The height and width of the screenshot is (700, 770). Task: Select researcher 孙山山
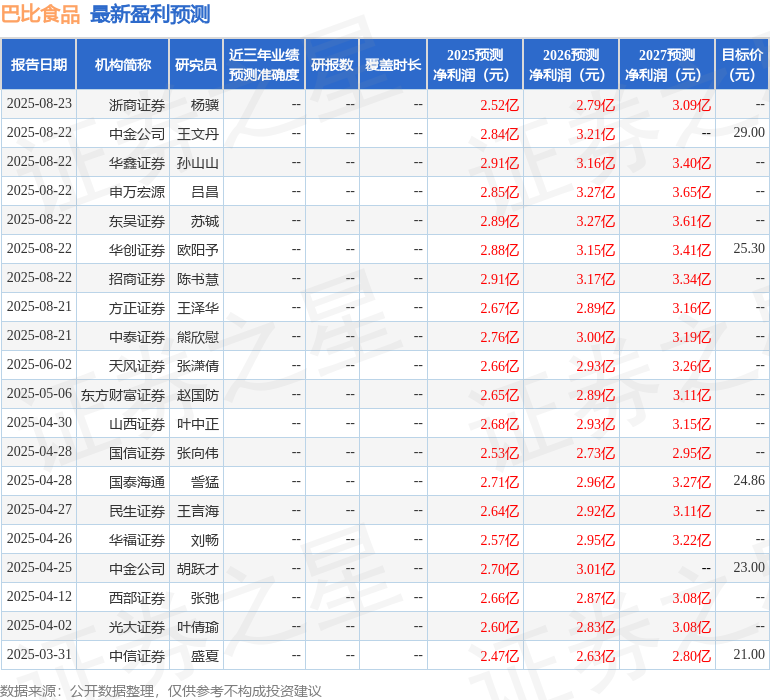click(198, 163)
